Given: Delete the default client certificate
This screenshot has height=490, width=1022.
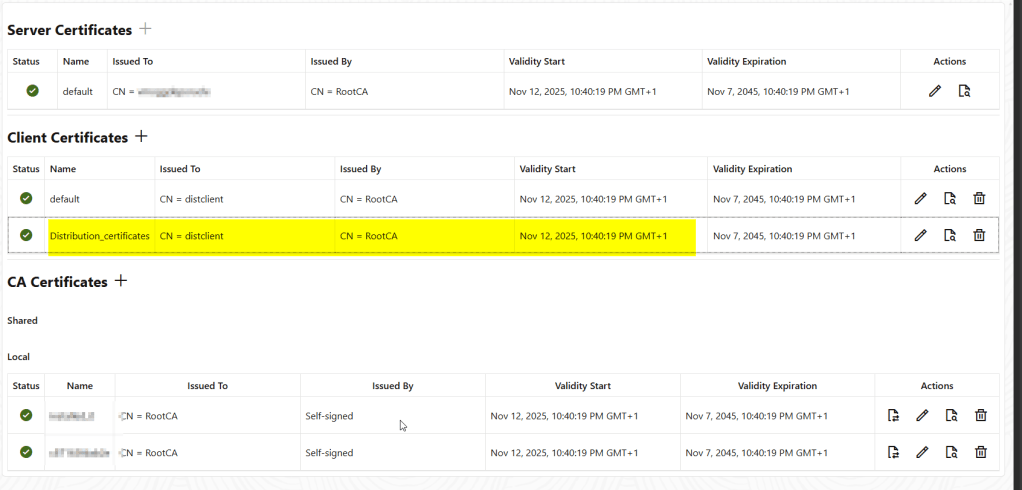Looking at the screenshot, I should point(979,198).
